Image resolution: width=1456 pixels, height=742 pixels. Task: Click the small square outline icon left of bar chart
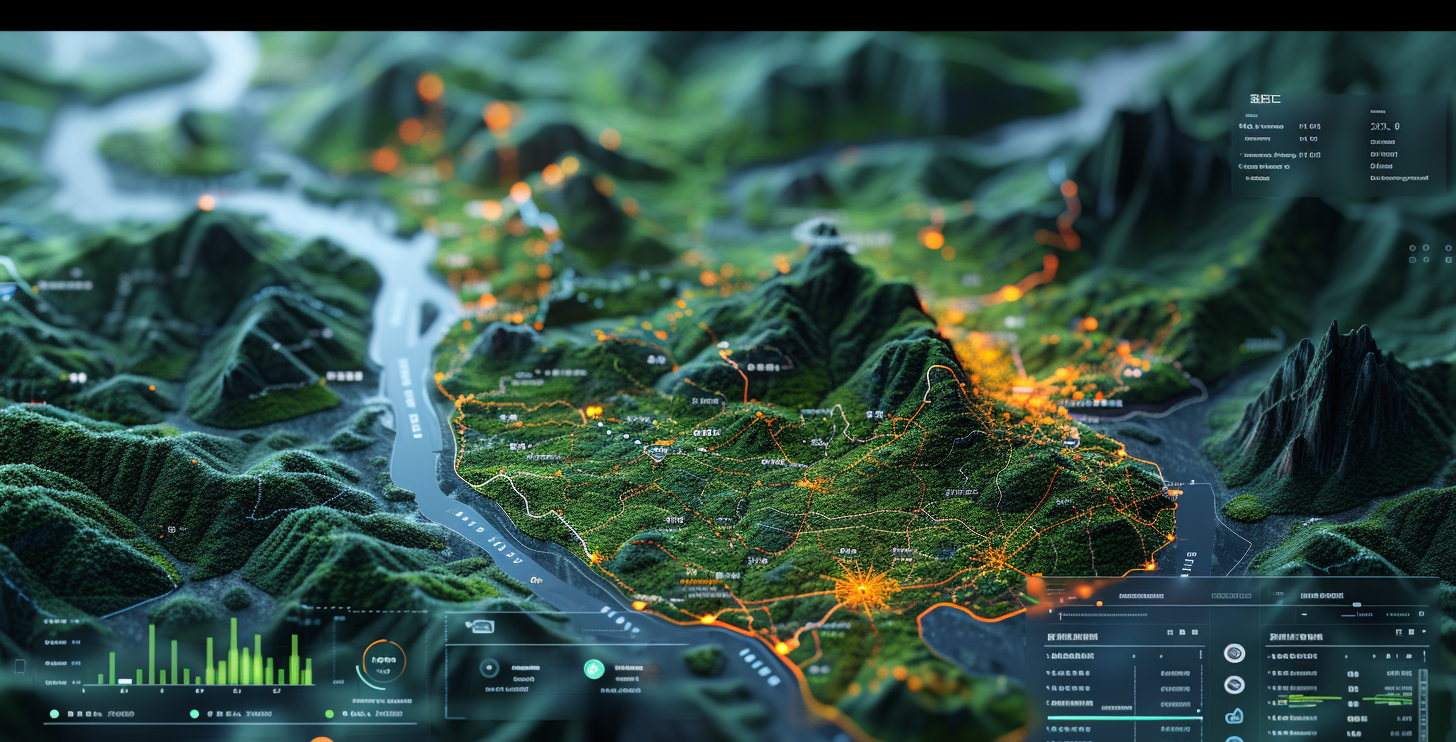tap(20, 666)
